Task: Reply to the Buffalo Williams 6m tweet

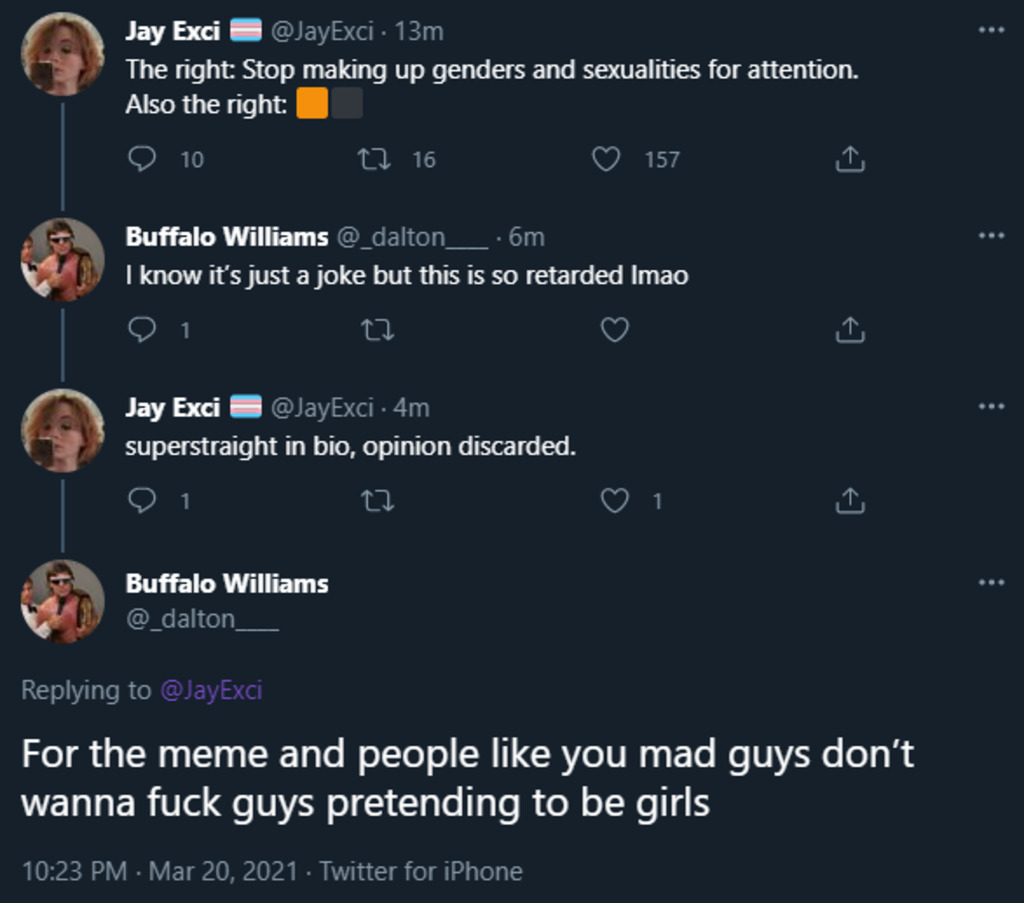Action: pos(143,330)
